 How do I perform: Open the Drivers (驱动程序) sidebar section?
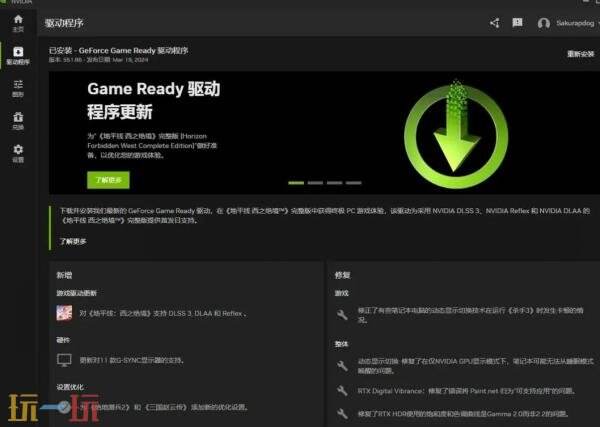point(18,56)
